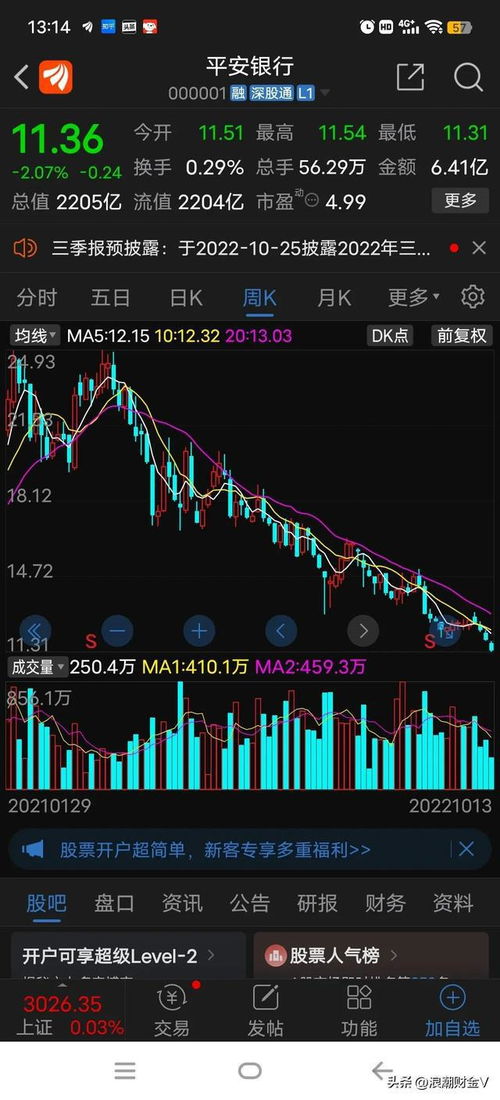Screen dimensions: 500x1100
Task: Go back with the top-left arrow
Action: [x=21, y=77]
